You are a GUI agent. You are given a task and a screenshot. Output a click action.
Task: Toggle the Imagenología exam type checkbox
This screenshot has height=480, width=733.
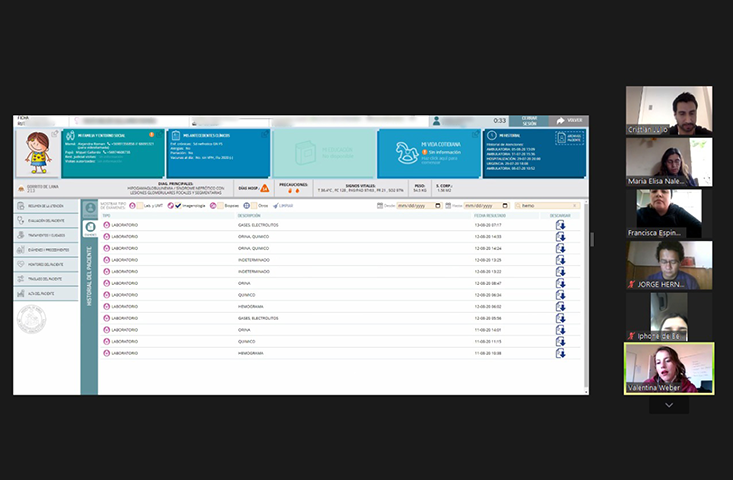pos(177,205)
